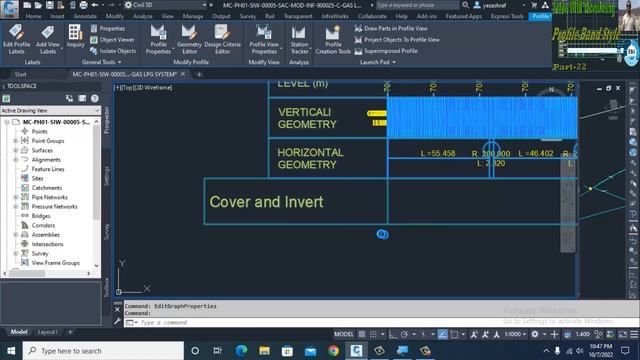Viewport: 640px width, 360px height.
Task: Switch to Layout1 tab
Action: click(47, 332)
